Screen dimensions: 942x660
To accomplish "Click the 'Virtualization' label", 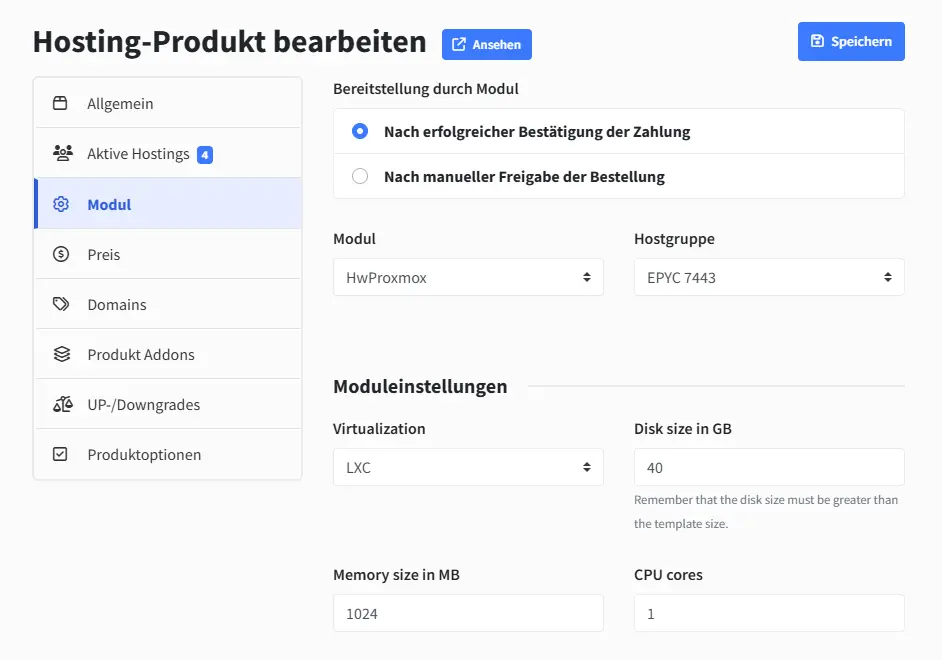I will click(x=379, y=429).
